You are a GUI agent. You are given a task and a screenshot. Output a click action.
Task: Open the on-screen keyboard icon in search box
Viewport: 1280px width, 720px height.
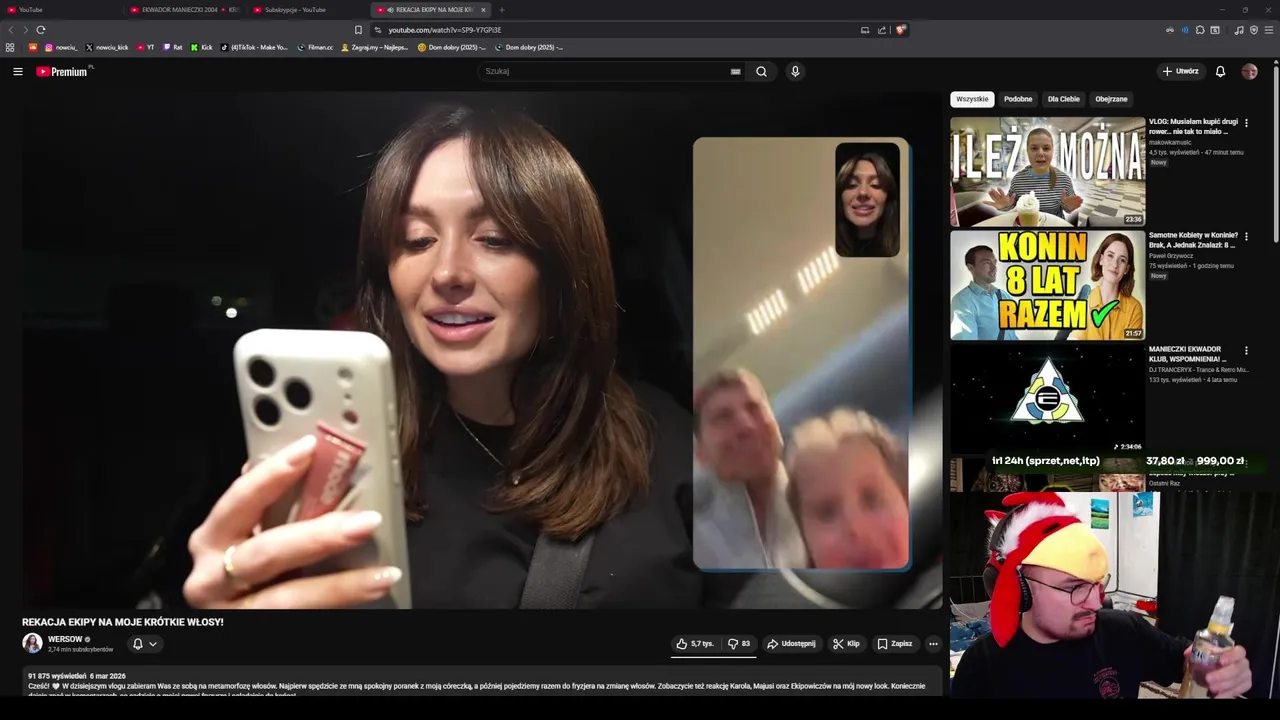pos(735,71)
